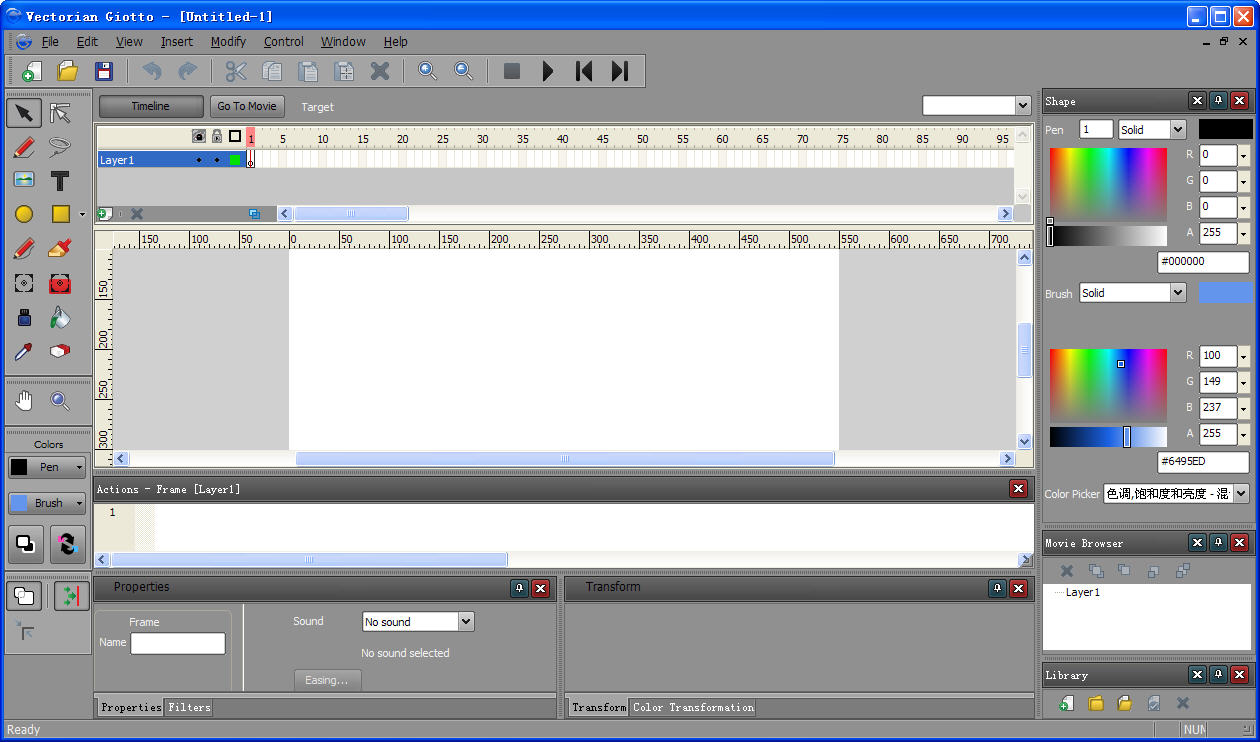
Task: Open the Modify menu
Action: pyautogui.click(x=228, y=42)
